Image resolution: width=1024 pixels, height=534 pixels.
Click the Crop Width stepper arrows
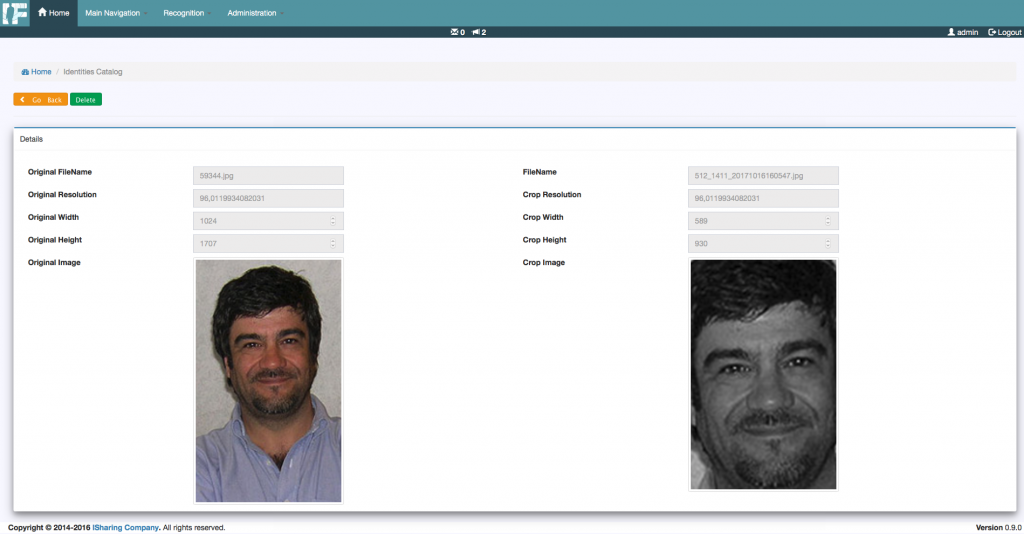[x=828, y=221]
